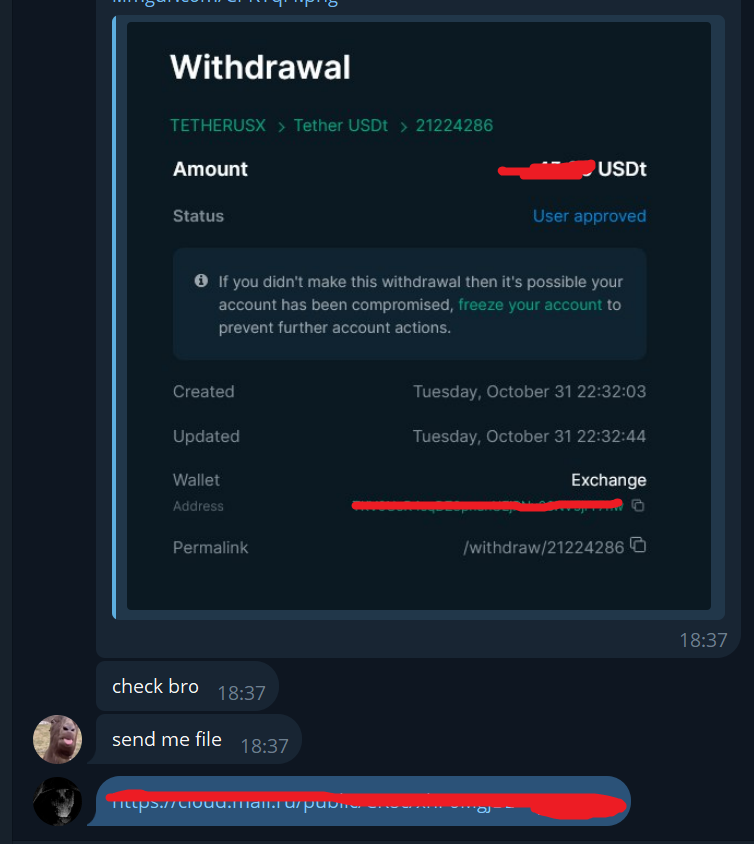
Task: Click the chevron after TETHERUSX
Action: (281, 127)
